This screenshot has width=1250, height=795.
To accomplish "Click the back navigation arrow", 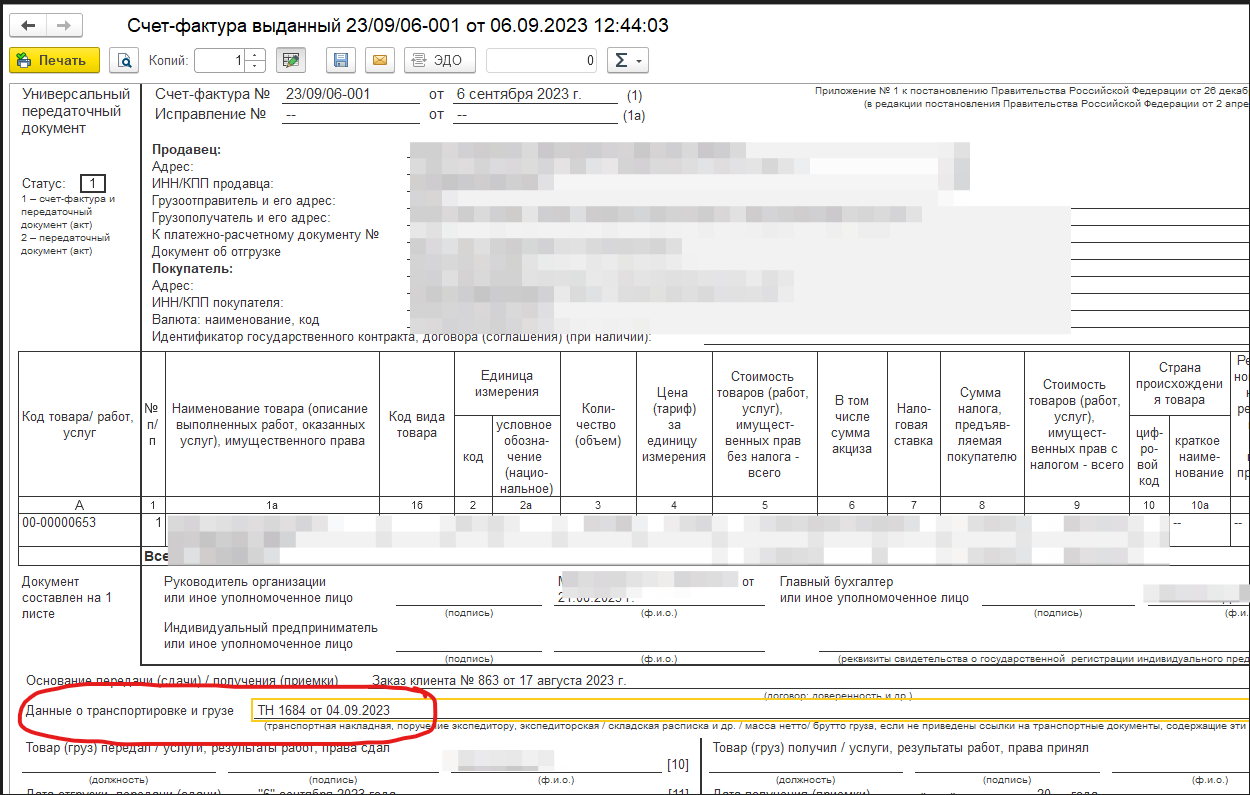I will coord(28,25).
